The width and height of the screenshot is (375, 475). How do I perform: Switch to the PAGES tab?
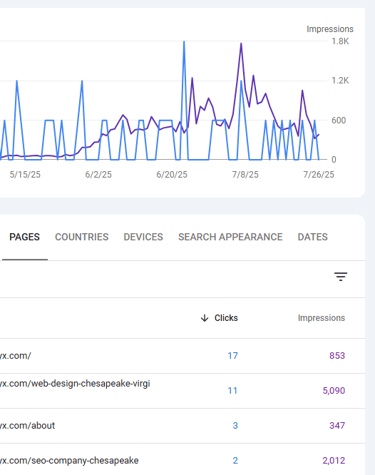[x=25, y=237]
